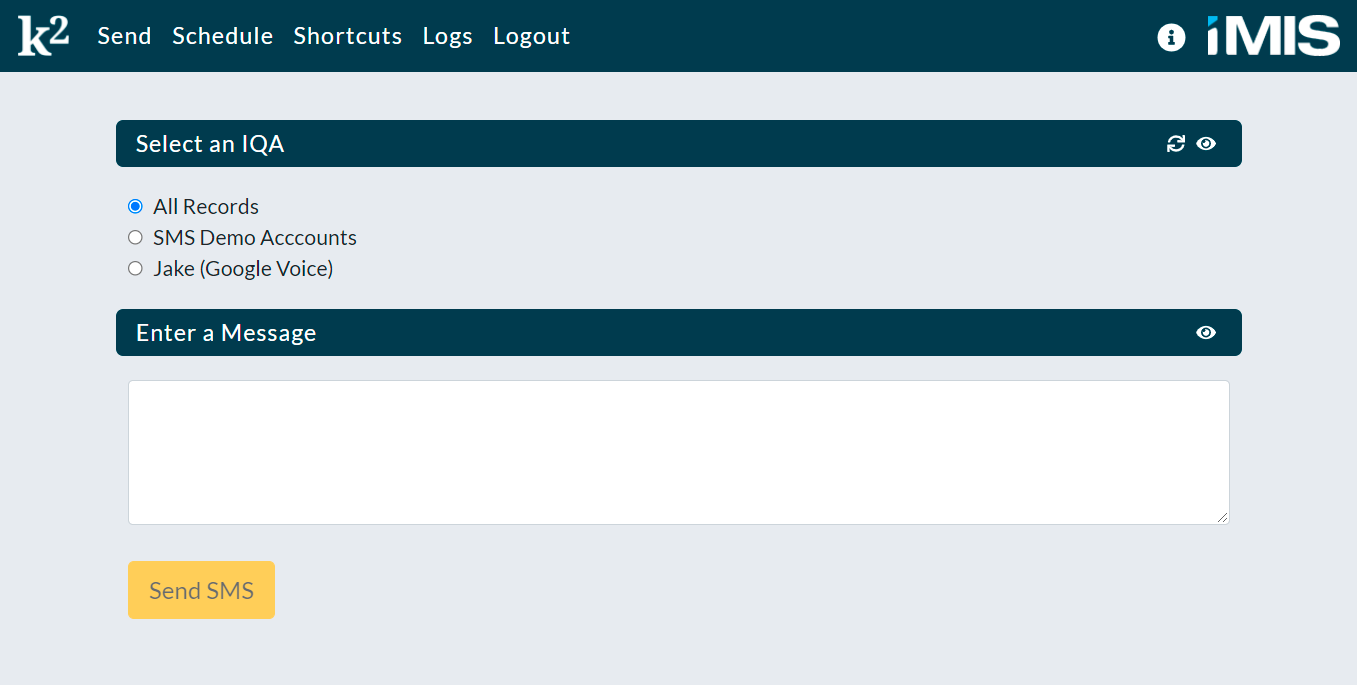This screenshot has height=685, width=1357.
Task: Click the Select an IQA header bar title
Action: click(210, 144)
